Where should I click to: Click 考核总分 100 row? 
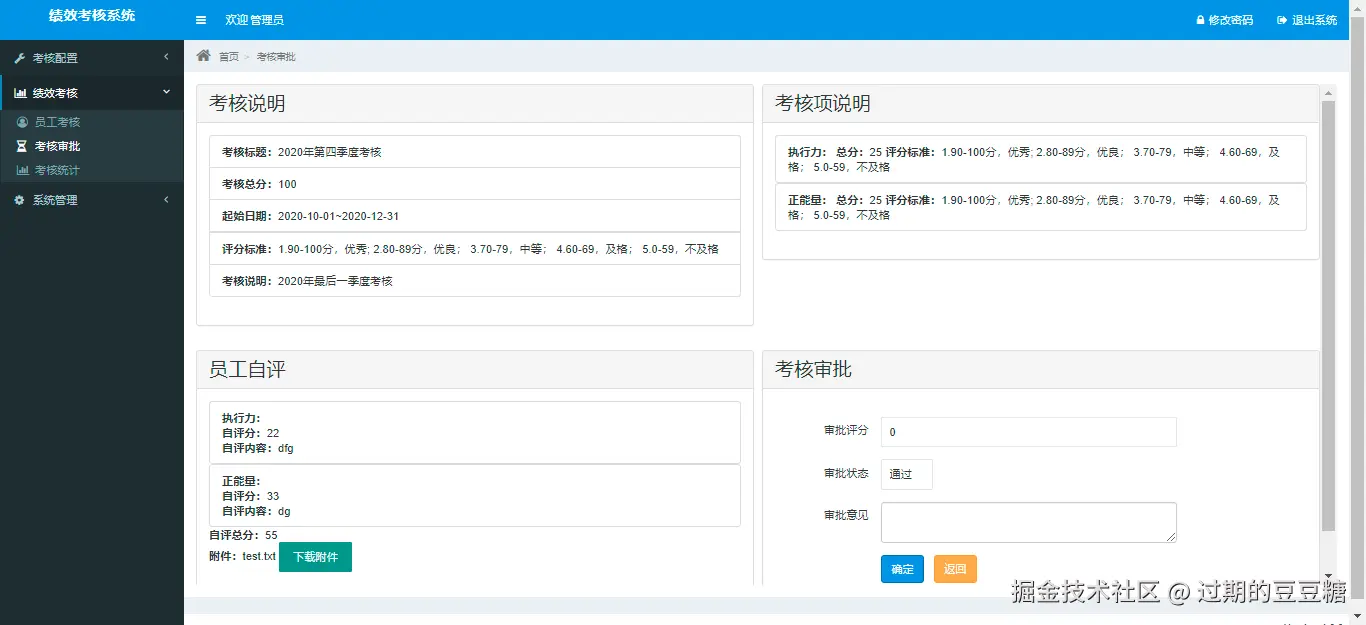tap(475, 184)
